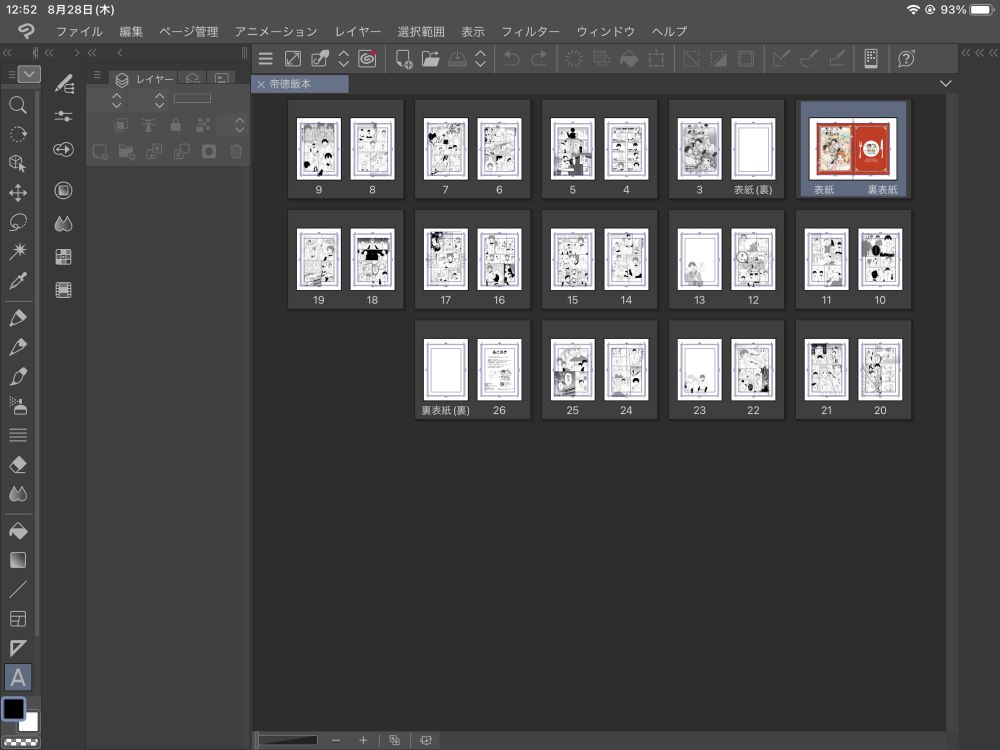Select the Operation object tool
The height and width of the screenshot is (750, 1000).
(x=18, y=163)
